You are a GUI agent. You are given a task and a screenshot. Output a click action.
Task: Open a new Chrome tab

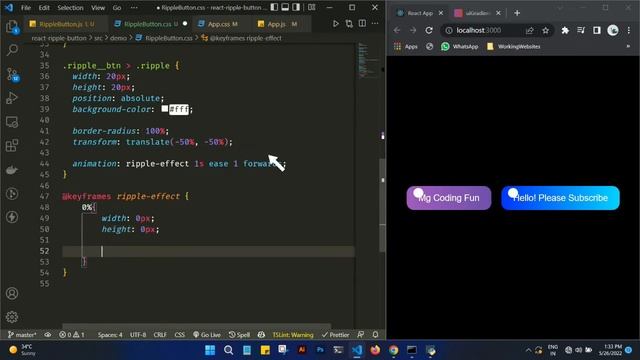tap(517, 13)
